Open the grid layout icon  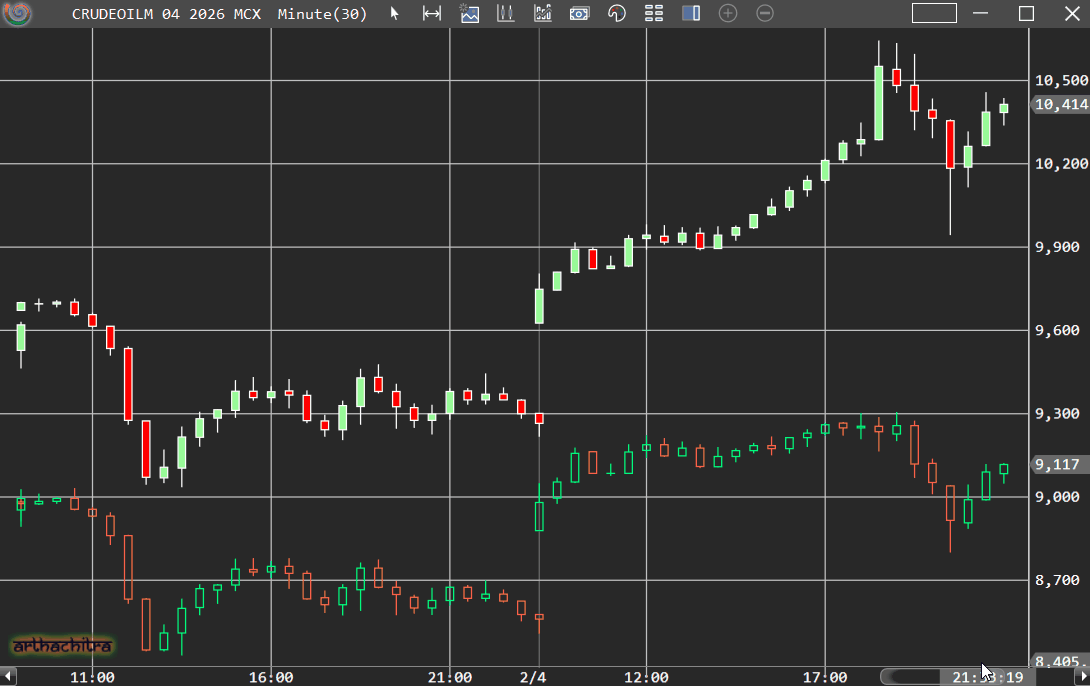(654, 14)
